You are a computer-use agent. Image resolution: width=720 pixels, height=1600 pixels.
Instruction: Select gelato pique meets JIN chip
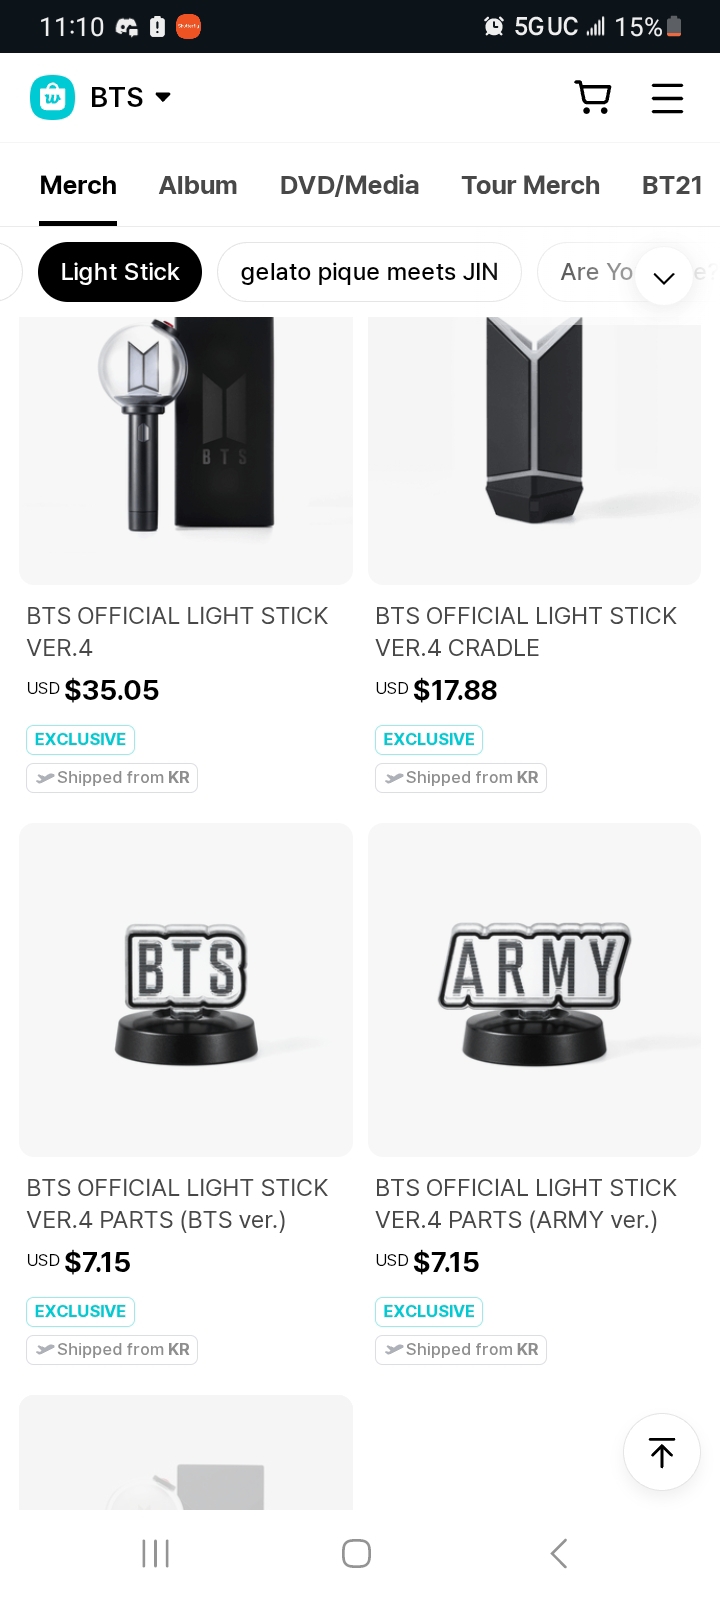[369, 272]
